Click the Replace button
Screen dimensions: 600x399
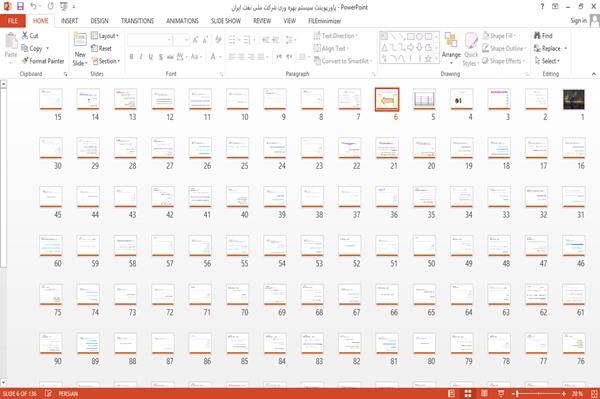tap(547, 48)
